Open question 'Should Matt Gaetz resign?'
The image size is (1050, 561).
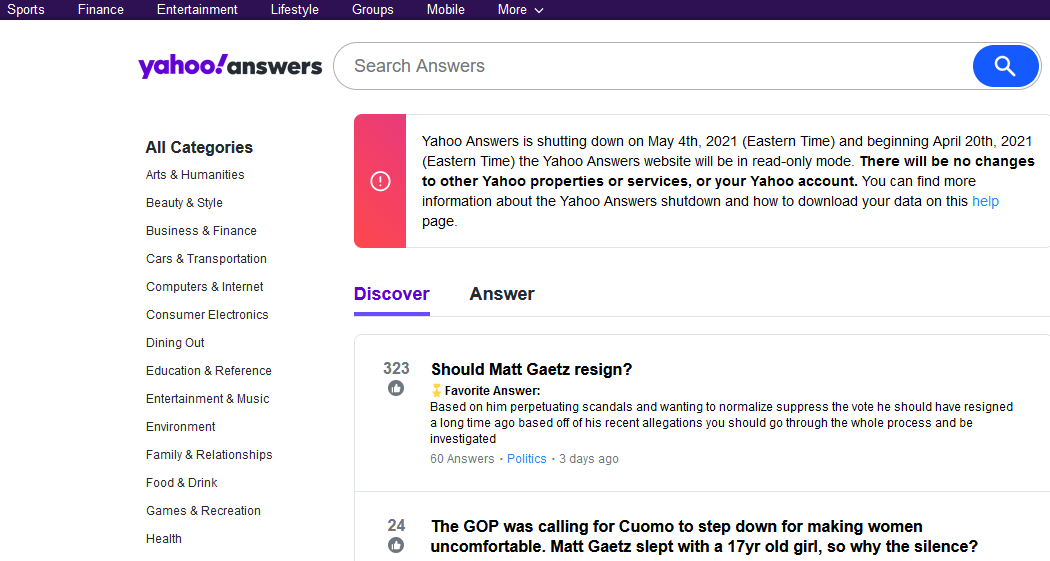click(x=532, y=369)
